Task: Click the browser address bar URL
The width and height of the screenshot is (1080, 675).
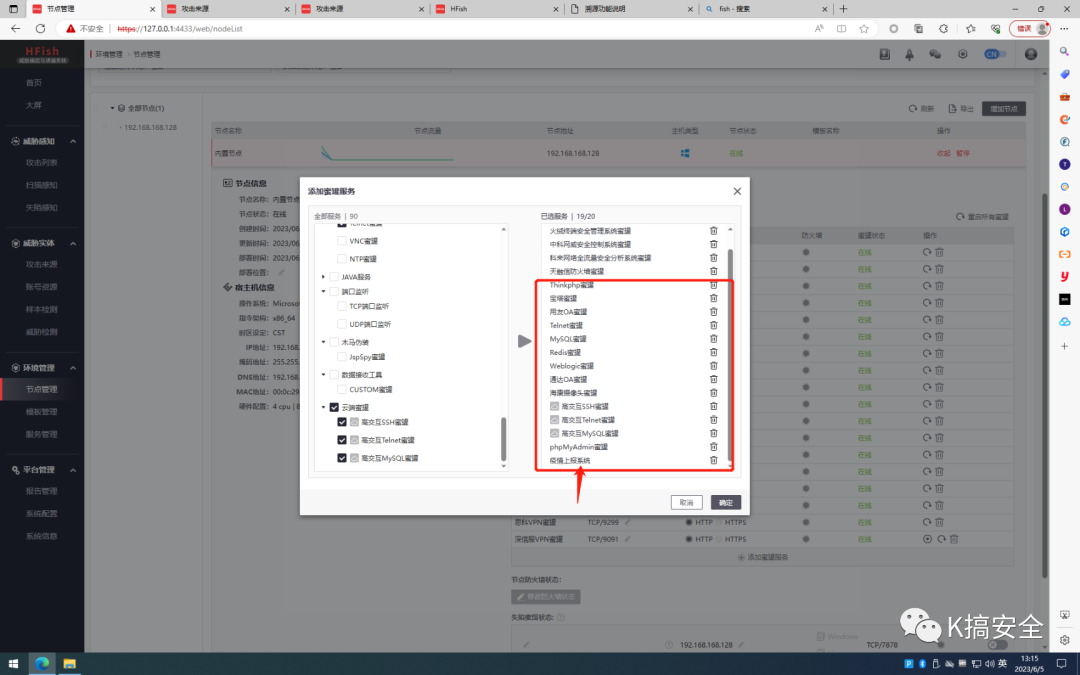Action: pos(180,29)
